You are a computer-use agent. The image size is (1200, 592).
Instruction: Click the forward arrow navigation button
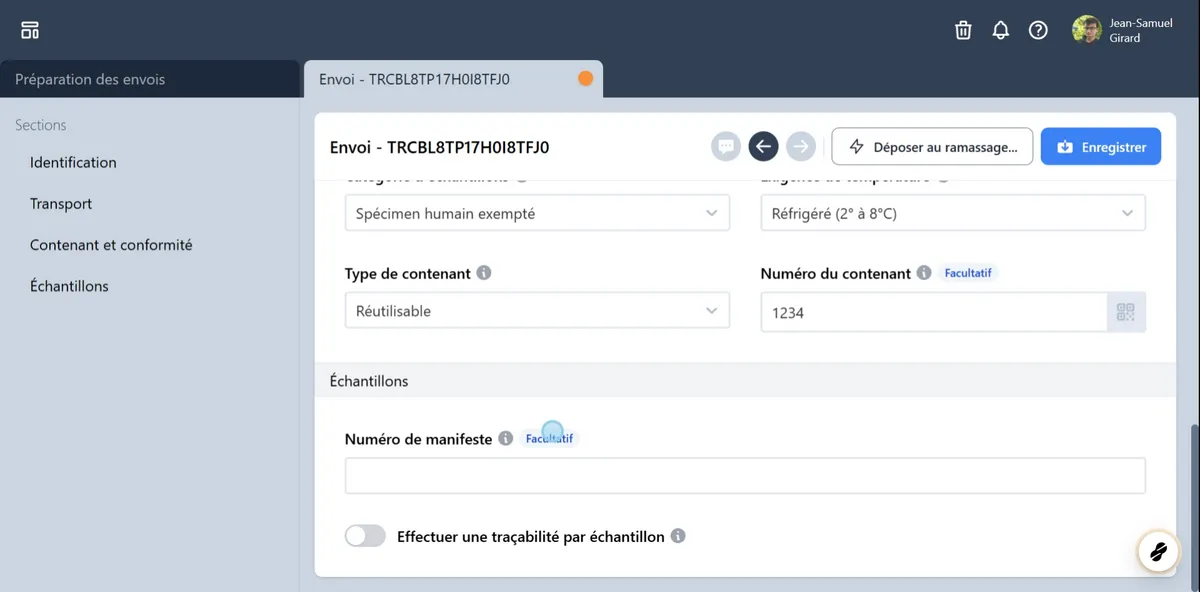point(801,147)
